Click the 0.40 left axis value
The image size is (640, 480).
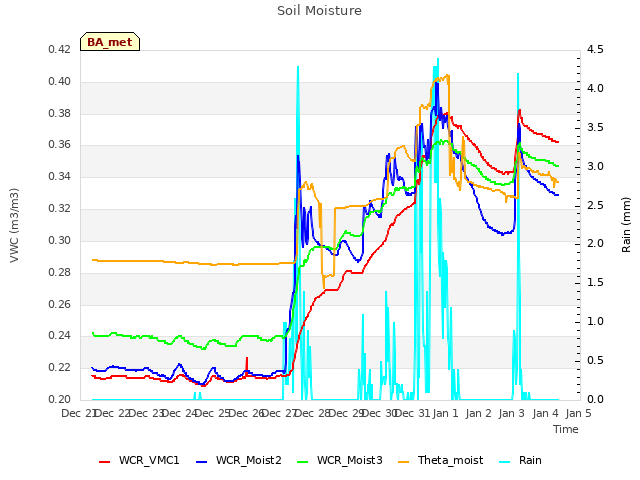tap(60, 82)
